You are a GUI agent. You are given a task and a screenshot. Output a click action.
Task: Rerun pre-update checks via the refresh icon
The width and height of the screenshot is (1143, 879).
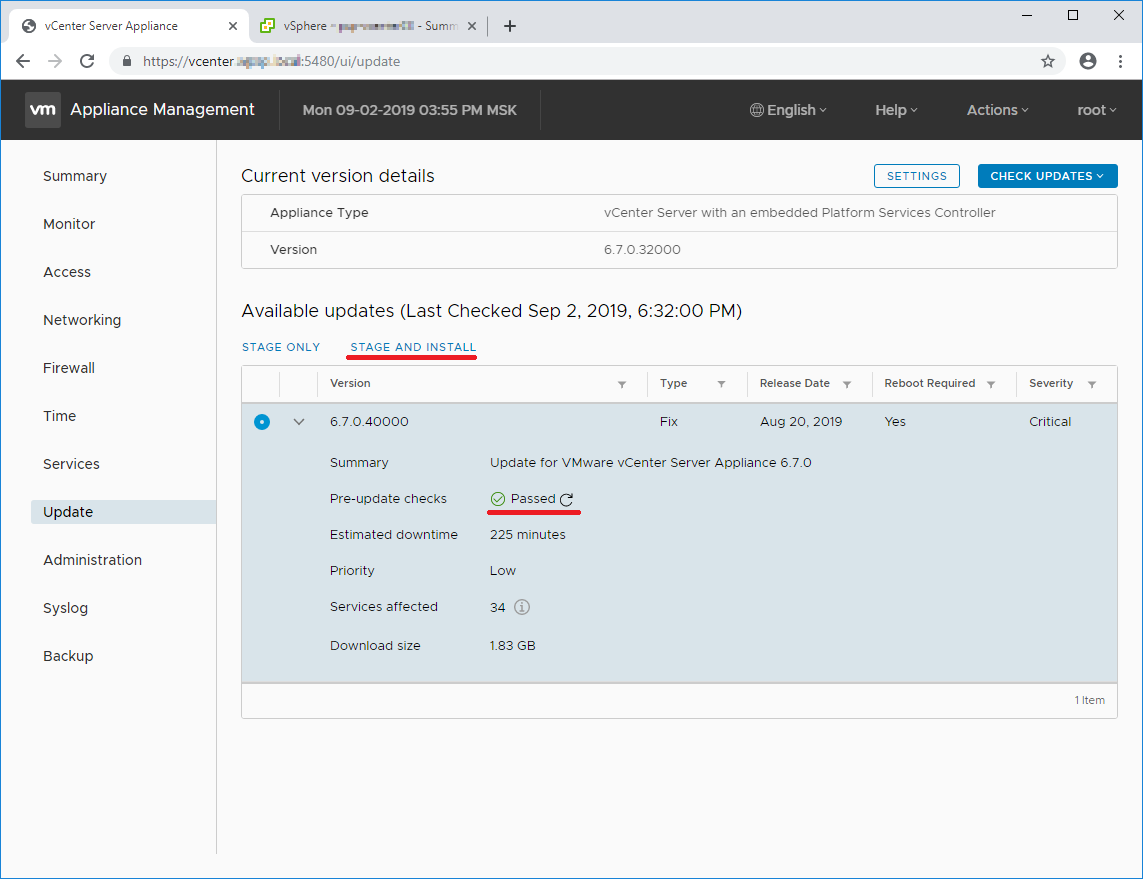pyautogui.click(x=566, y=498)
